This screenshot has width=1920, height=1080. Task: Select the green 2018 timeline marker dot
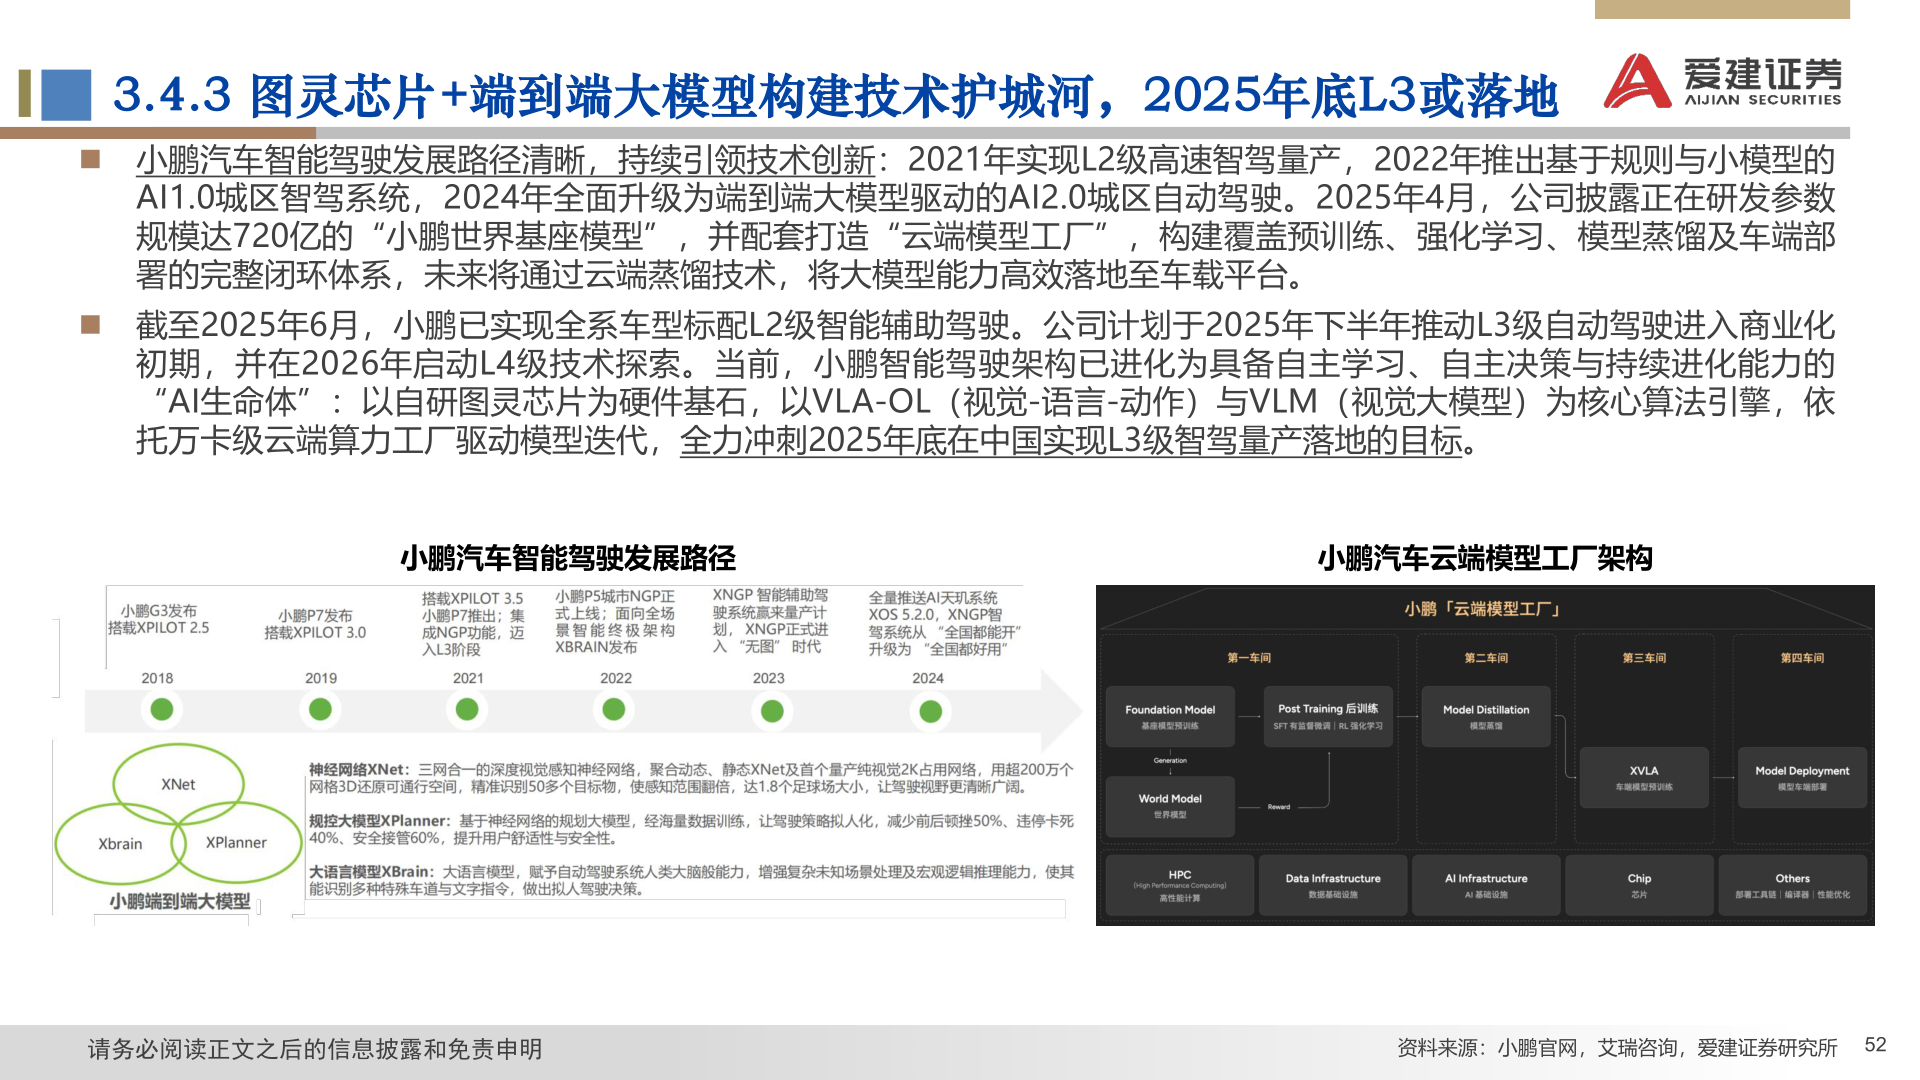coord(162,710)
